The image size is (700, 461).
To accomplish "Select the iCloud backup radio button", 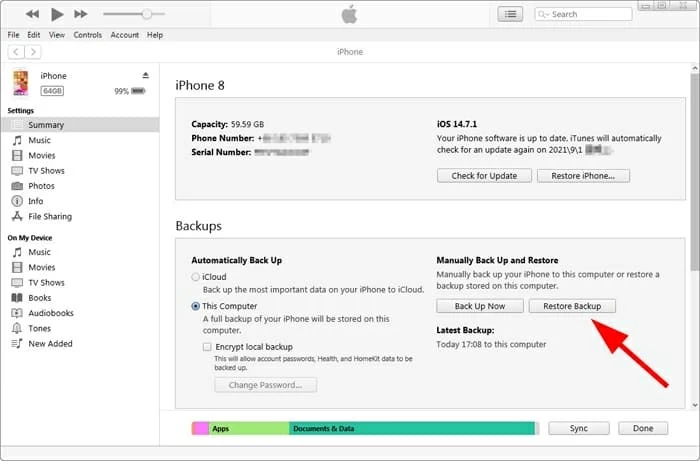I will 195,277.
